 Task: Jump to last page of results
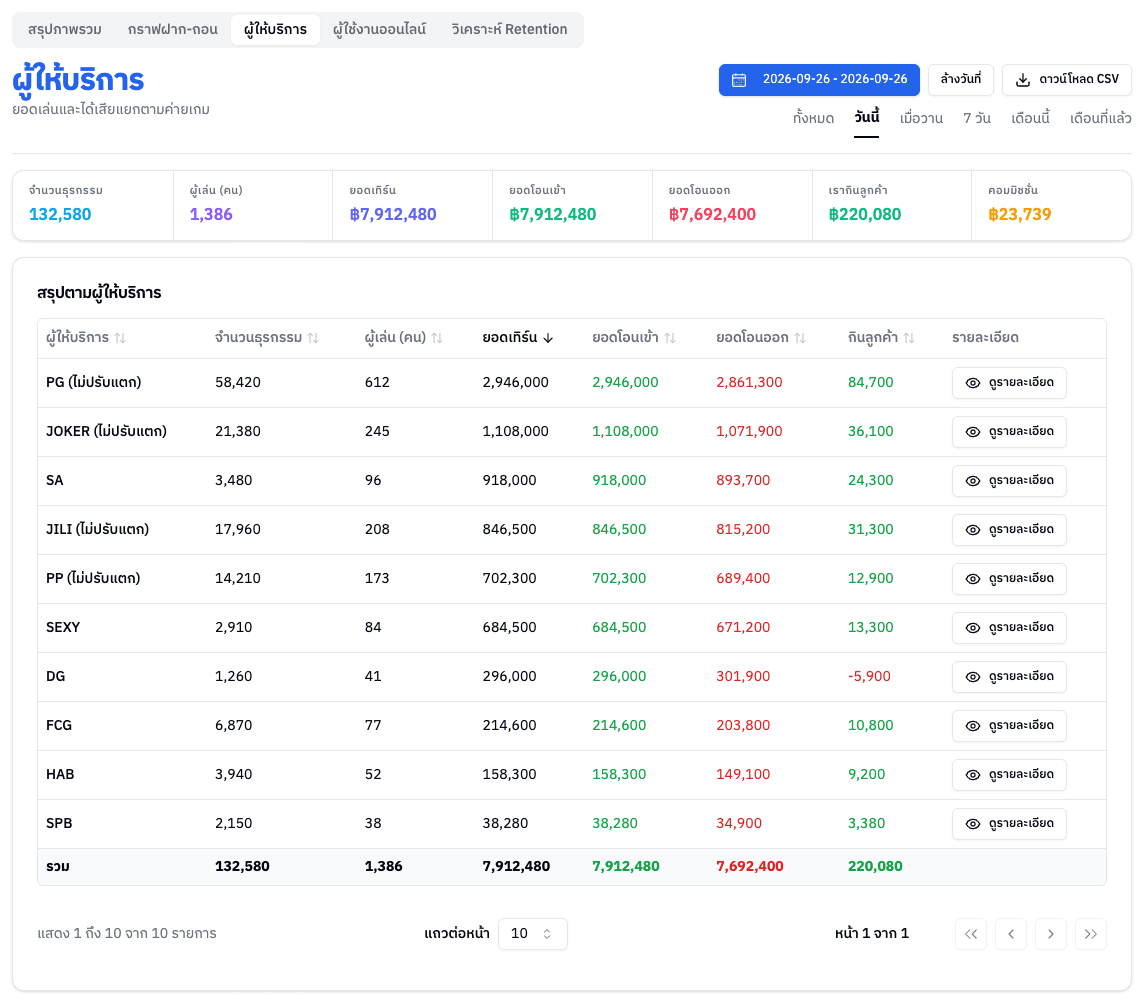pos(1091,934)
